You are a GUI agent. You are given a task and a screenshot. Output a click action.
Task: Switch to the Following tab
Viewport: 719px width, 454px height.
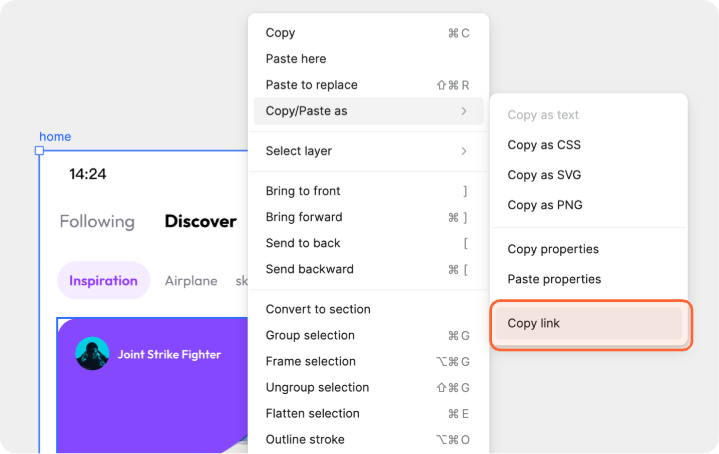coord(97,221)
